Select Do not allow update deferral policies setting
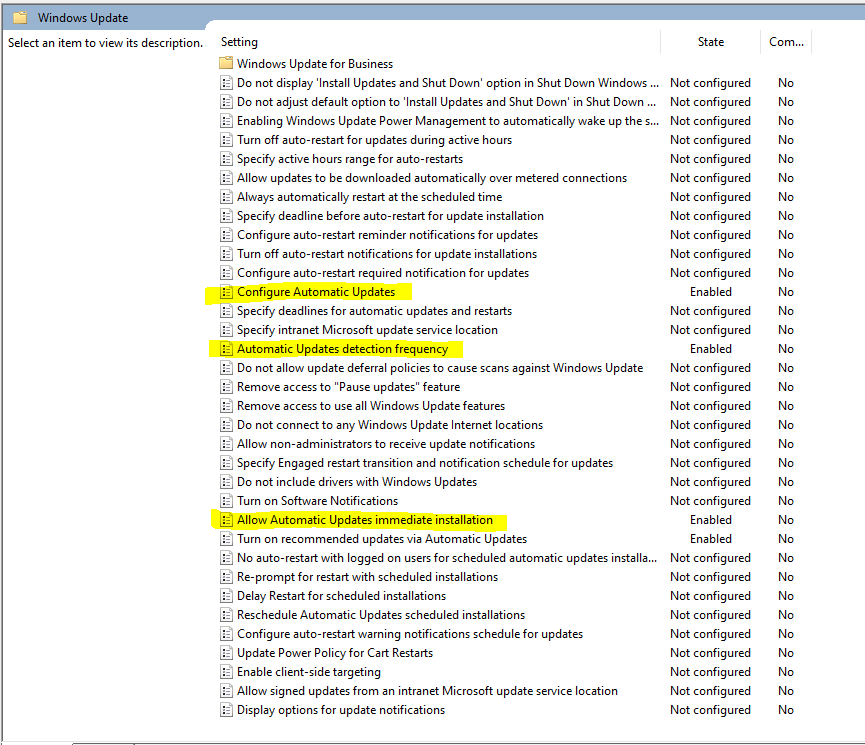The image size is (865, 745). (x=440, y=368)
